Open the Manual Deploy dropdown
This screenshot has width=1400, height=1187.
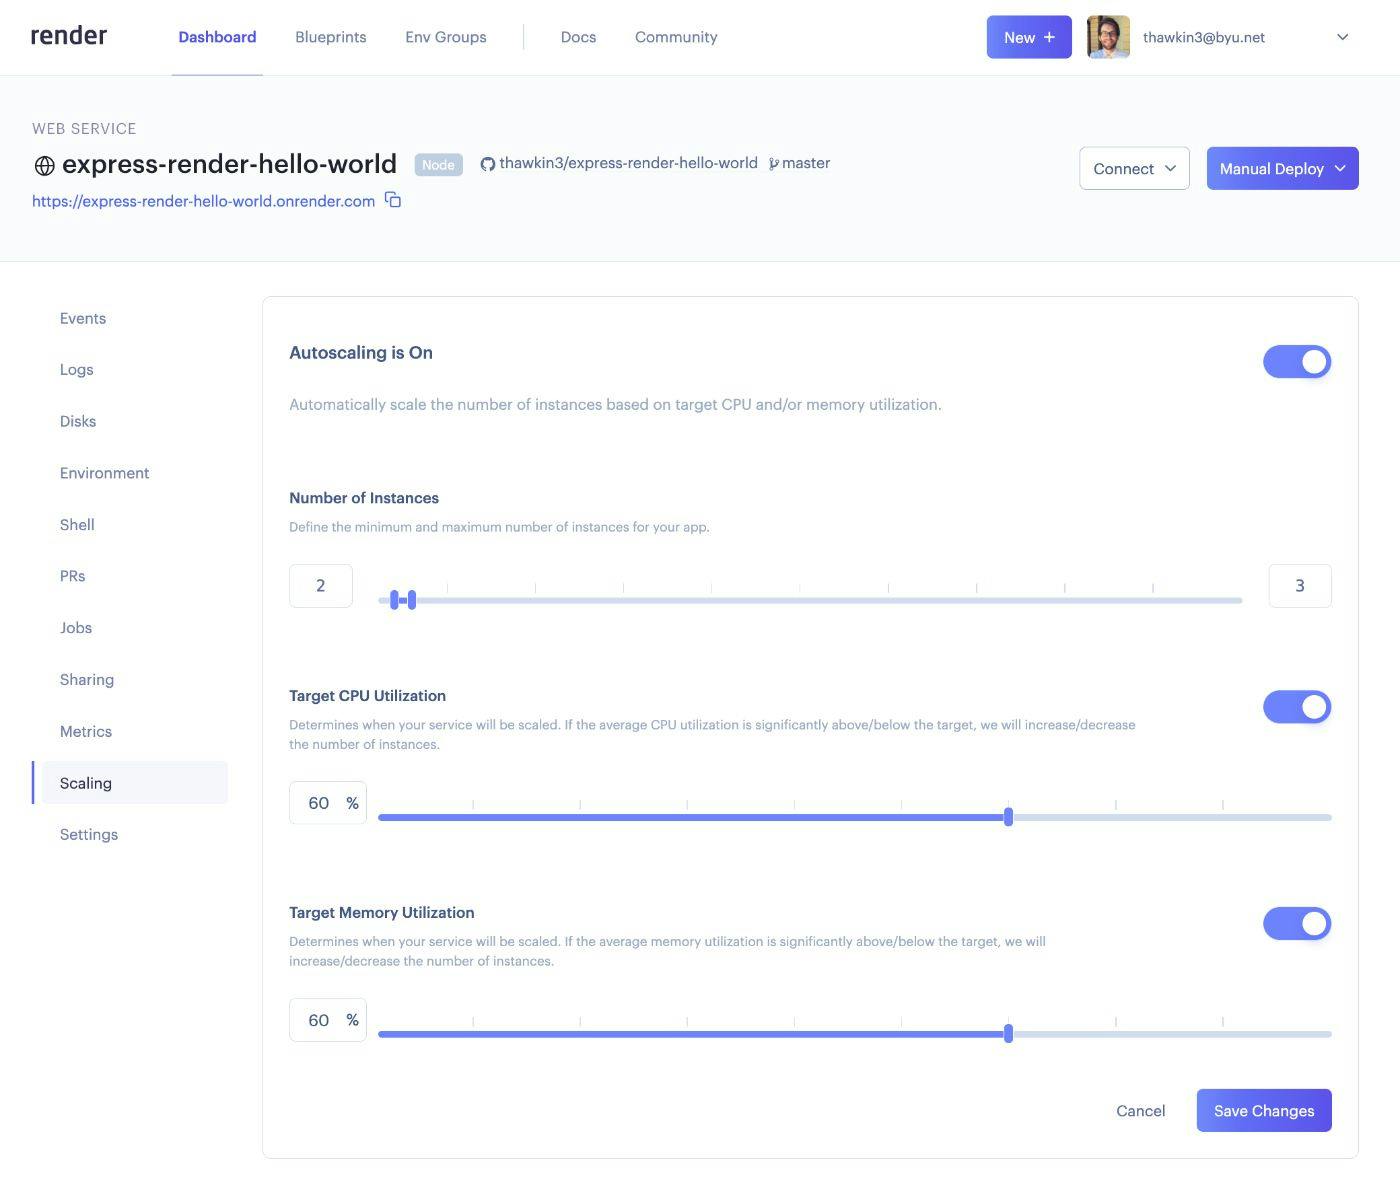[x=1282, y=168]
